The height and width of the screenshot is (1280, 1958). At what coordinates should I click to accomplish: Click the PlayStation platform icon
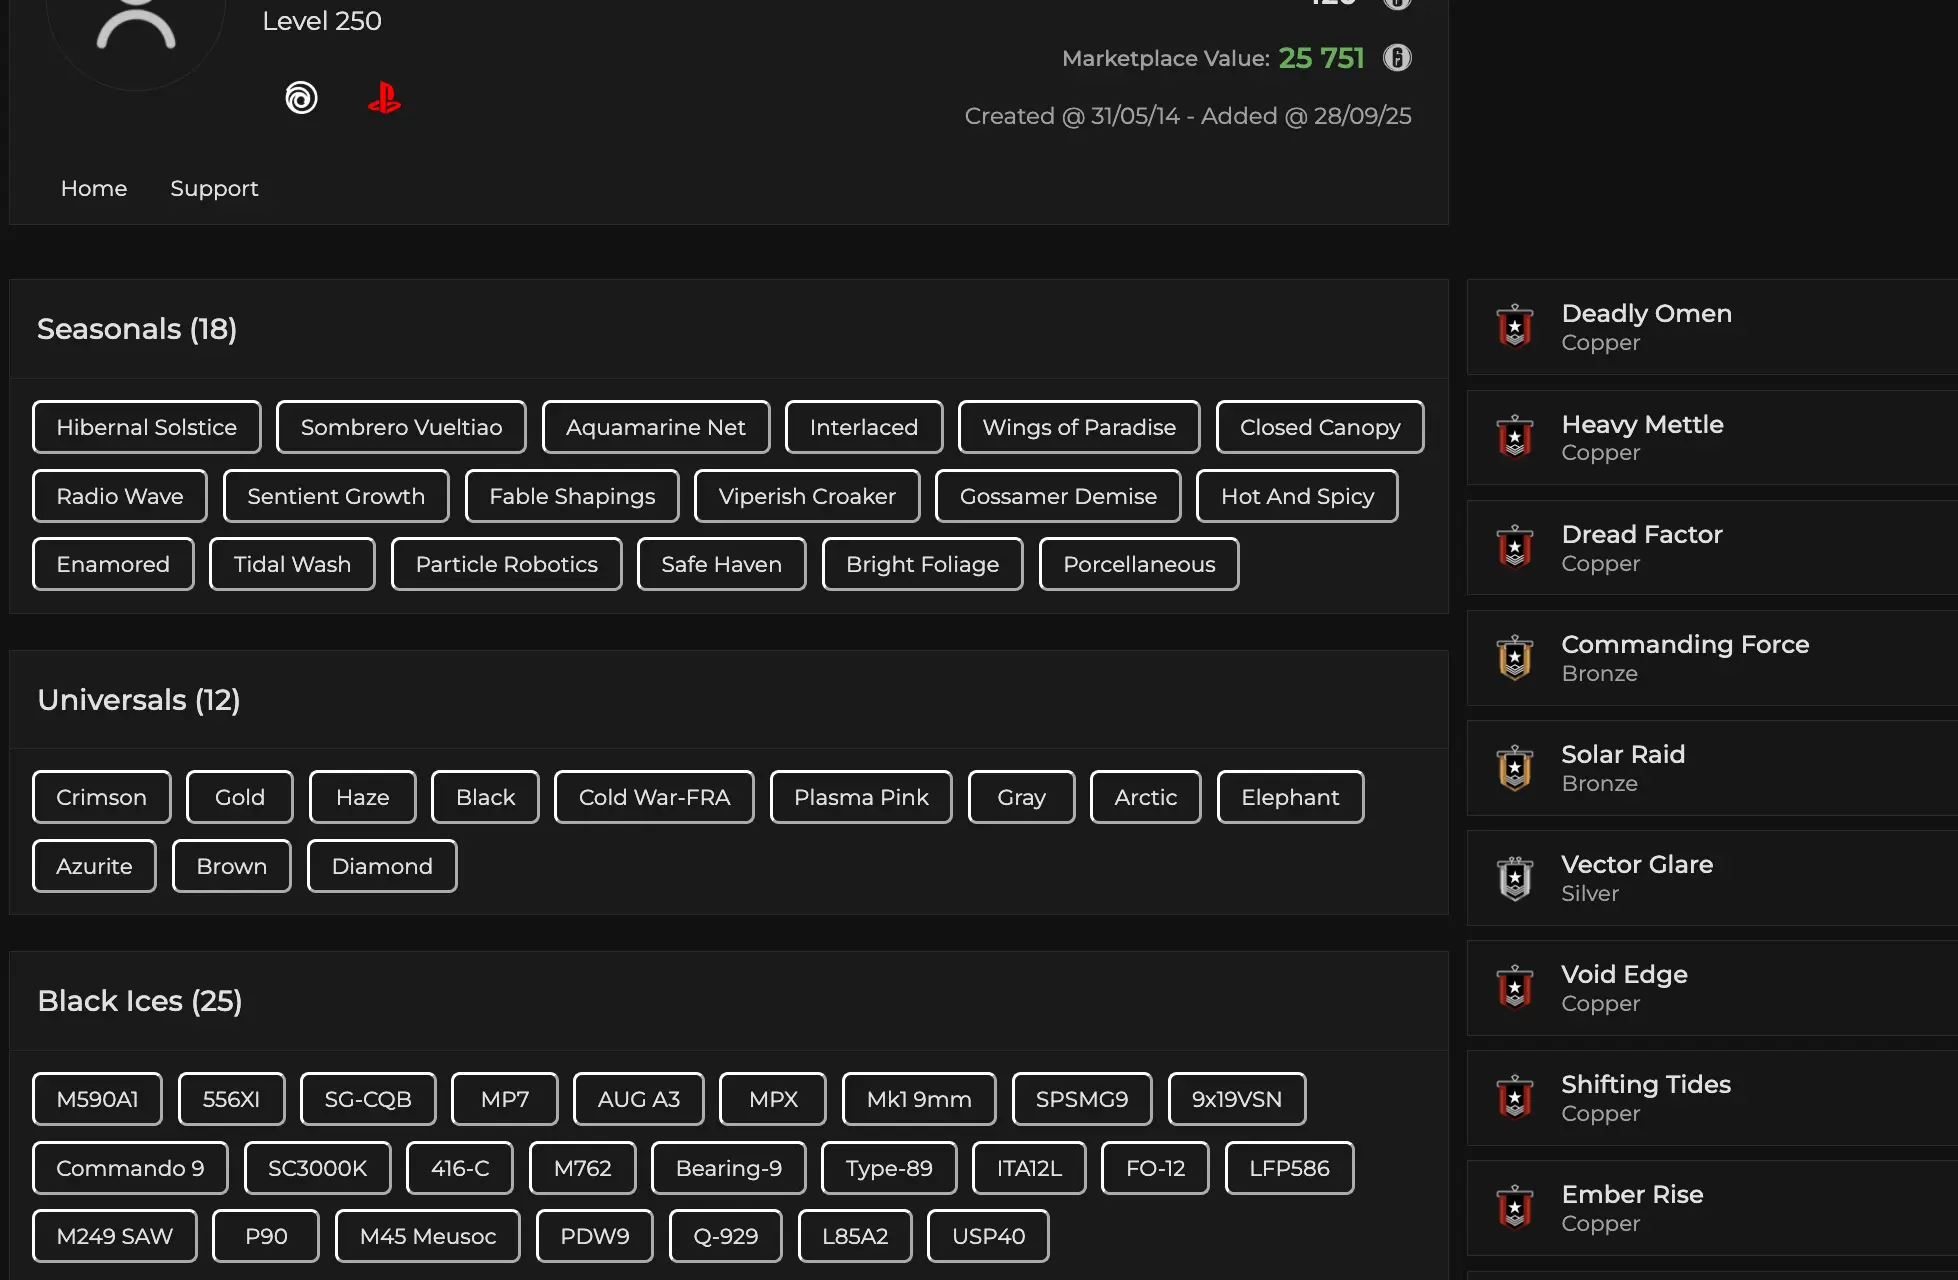click(384, 98)
